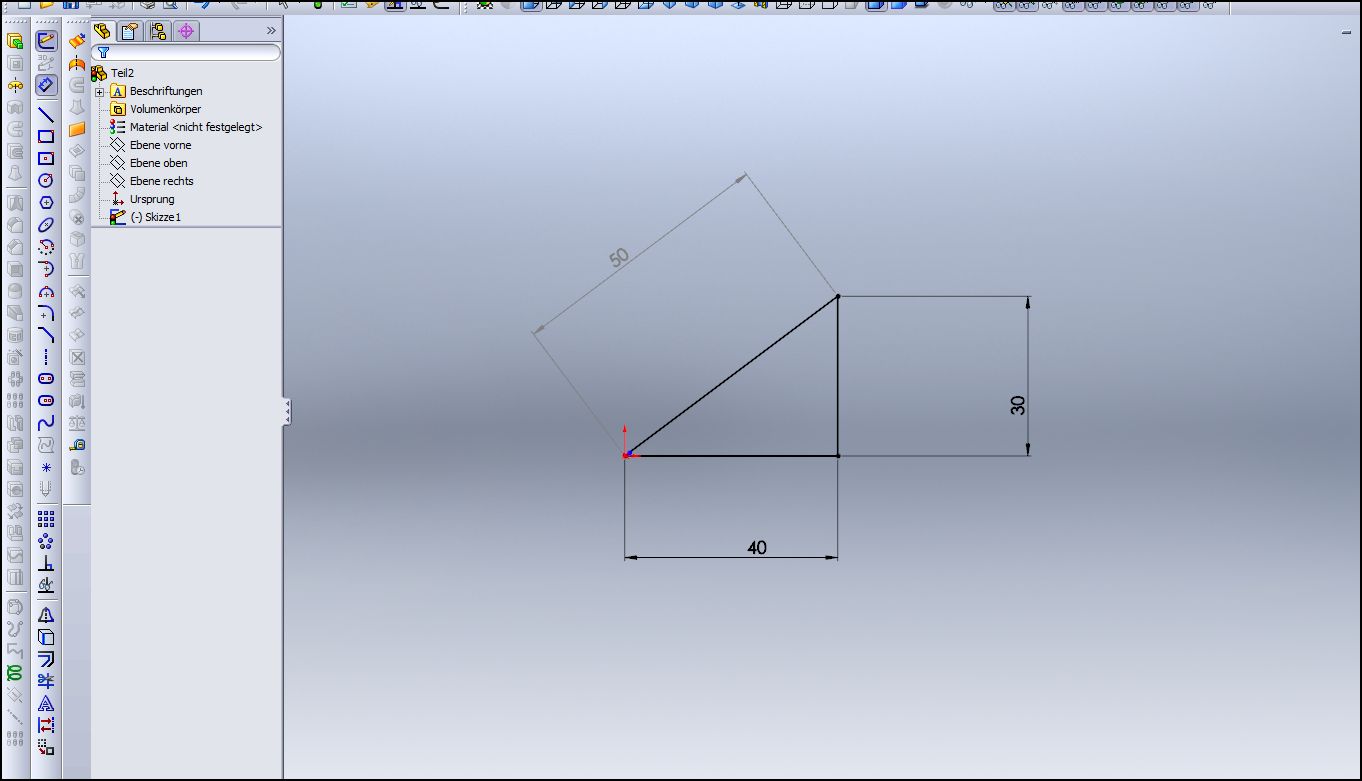
Task: Switch to the ConfigurationManager tab
Action: (x=158, y=31)
